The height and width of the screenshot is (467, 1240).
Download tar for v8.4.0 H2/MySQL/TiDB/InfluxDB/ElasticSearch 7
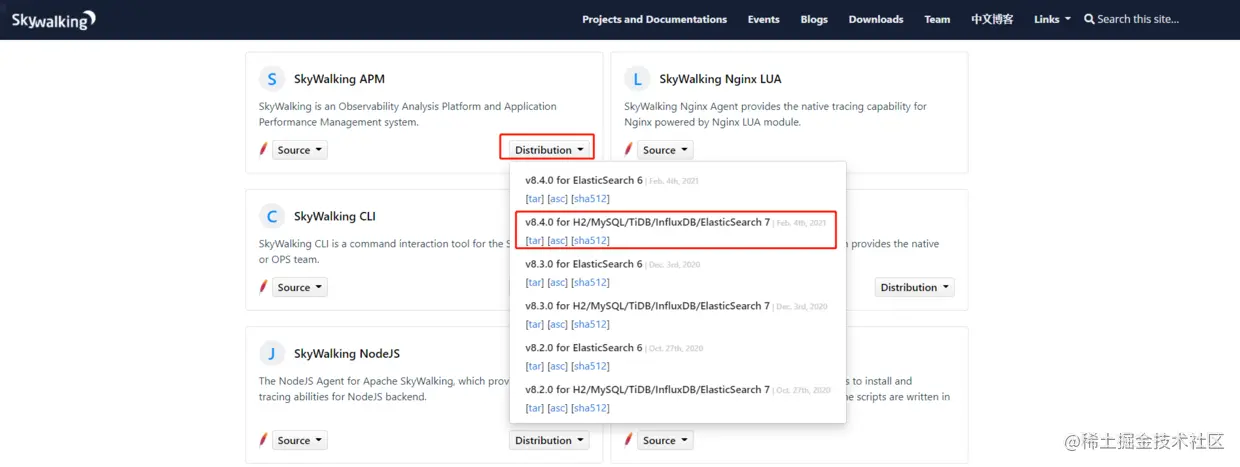pyautogui.click(x=535, y=241)
